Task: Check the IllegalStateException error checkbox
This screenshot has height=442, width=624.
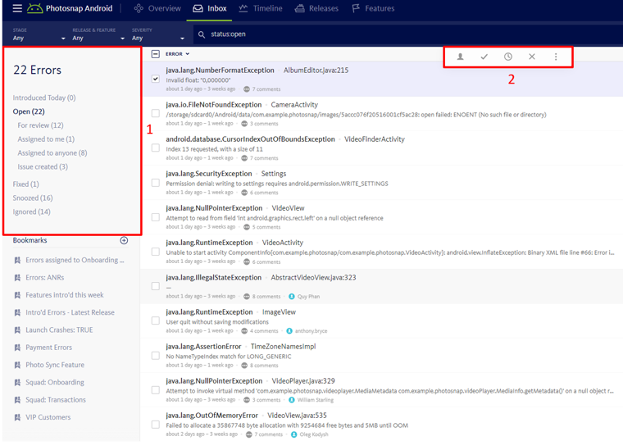Action: click(x=156, y=286)
